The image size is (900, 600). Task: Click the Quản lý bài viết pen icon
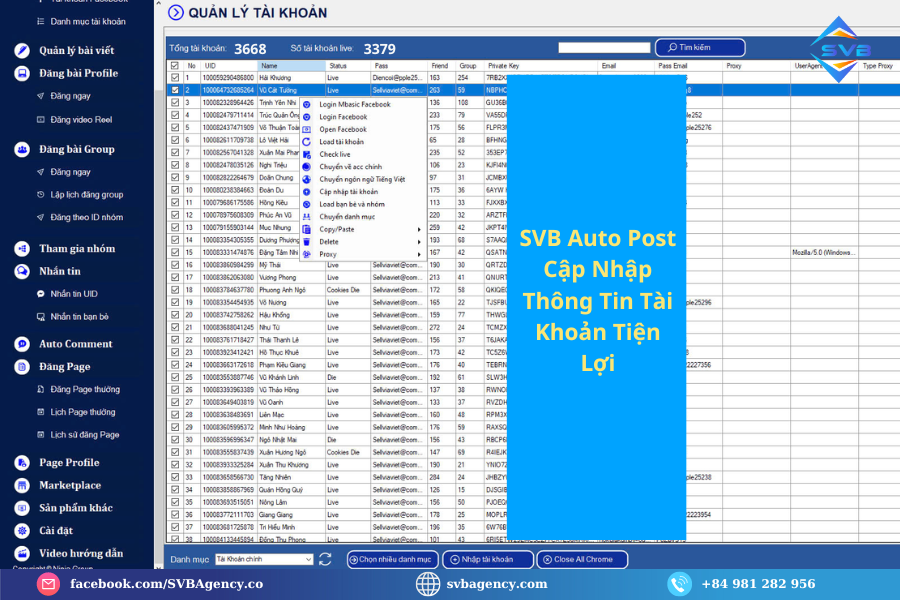pyautogui.click(x=22, y=51)
